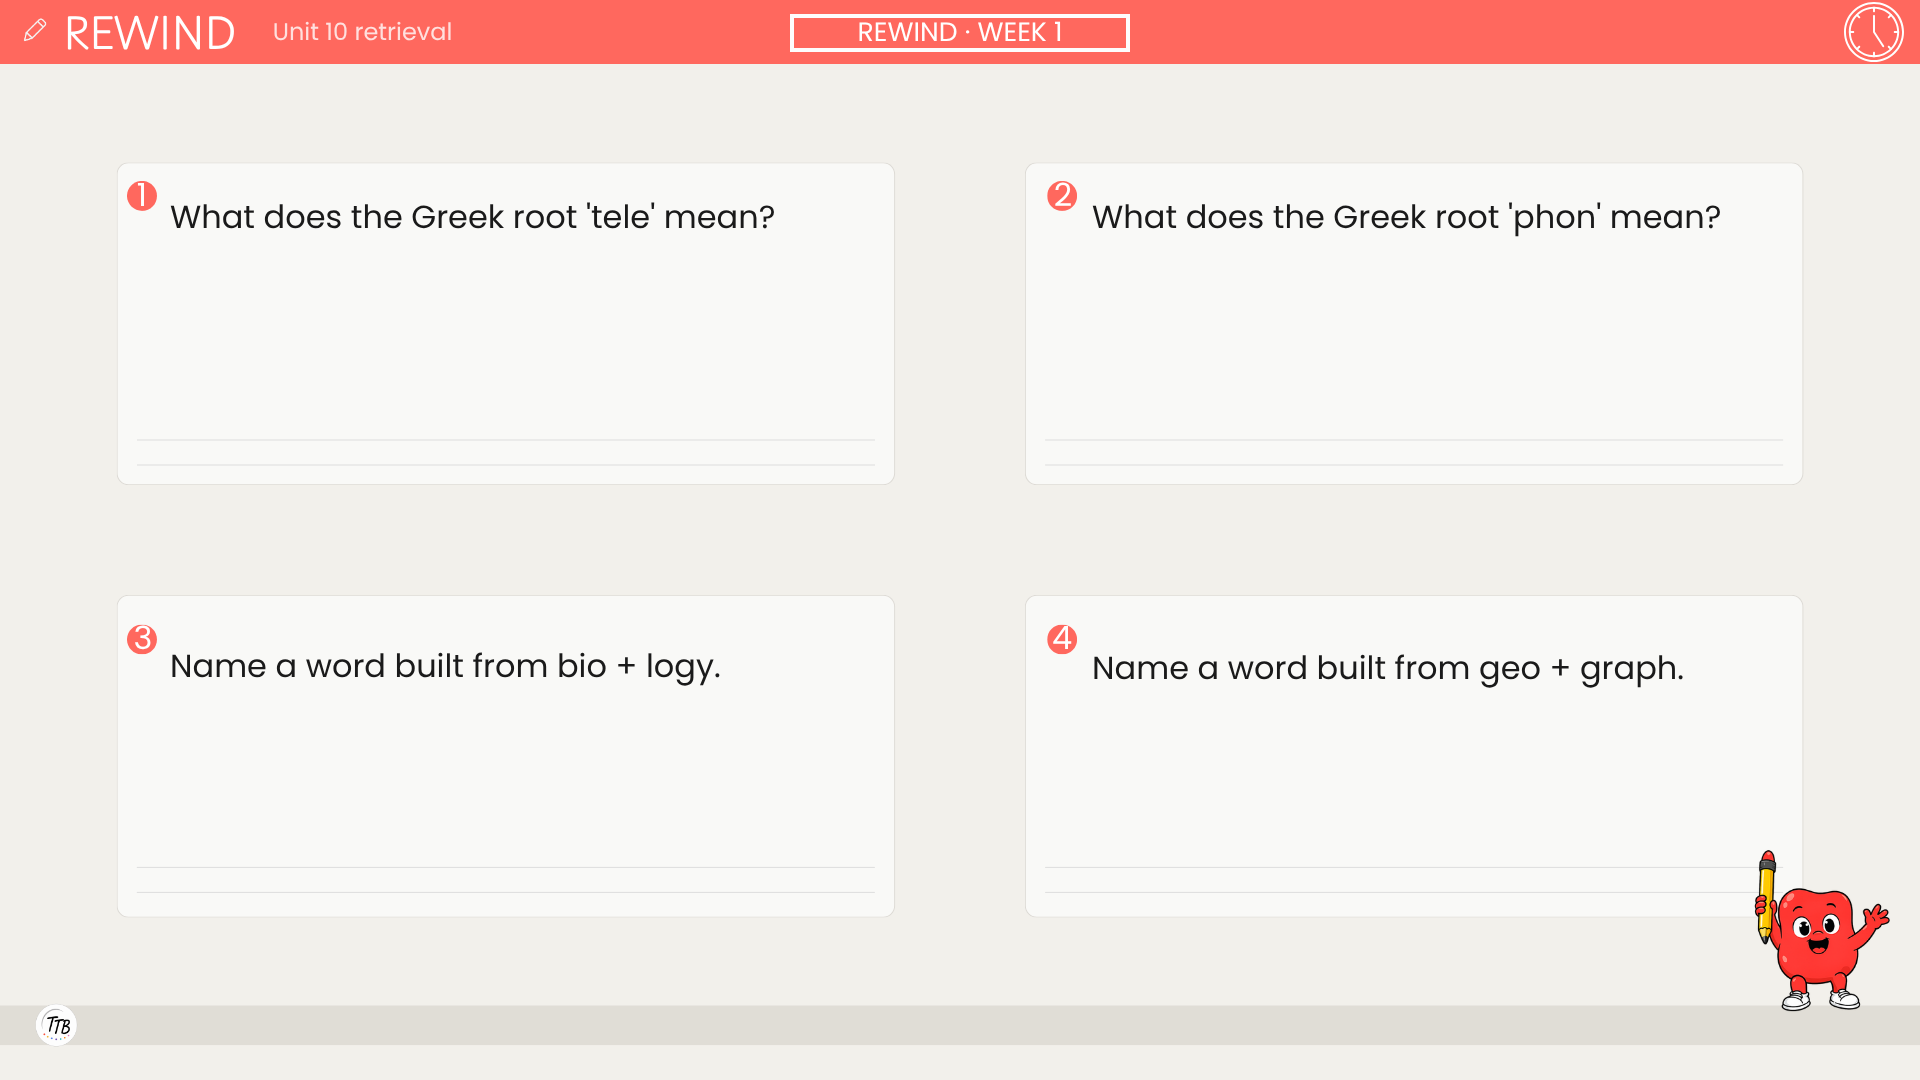
Task: Click the answer line in card 2
Action: pyautogui.click(x=1414, y=440)
